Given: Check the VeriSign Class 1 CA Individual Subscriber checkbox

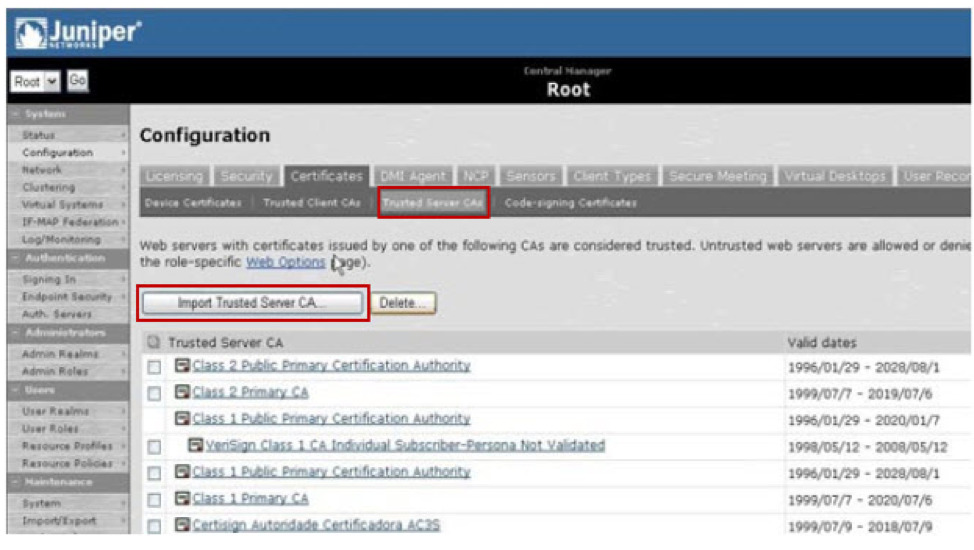Looking at the screenshot, I should coord(154,447).
